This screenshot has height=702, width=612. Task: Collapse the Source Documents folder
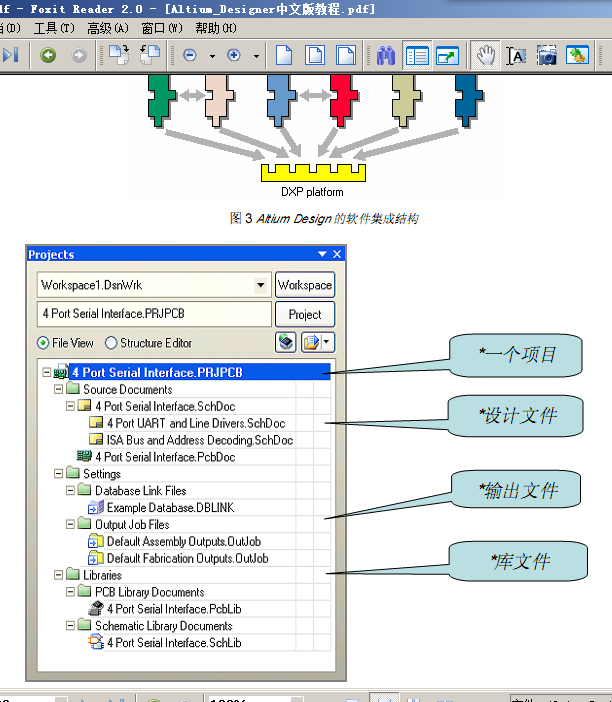point(58,389)
